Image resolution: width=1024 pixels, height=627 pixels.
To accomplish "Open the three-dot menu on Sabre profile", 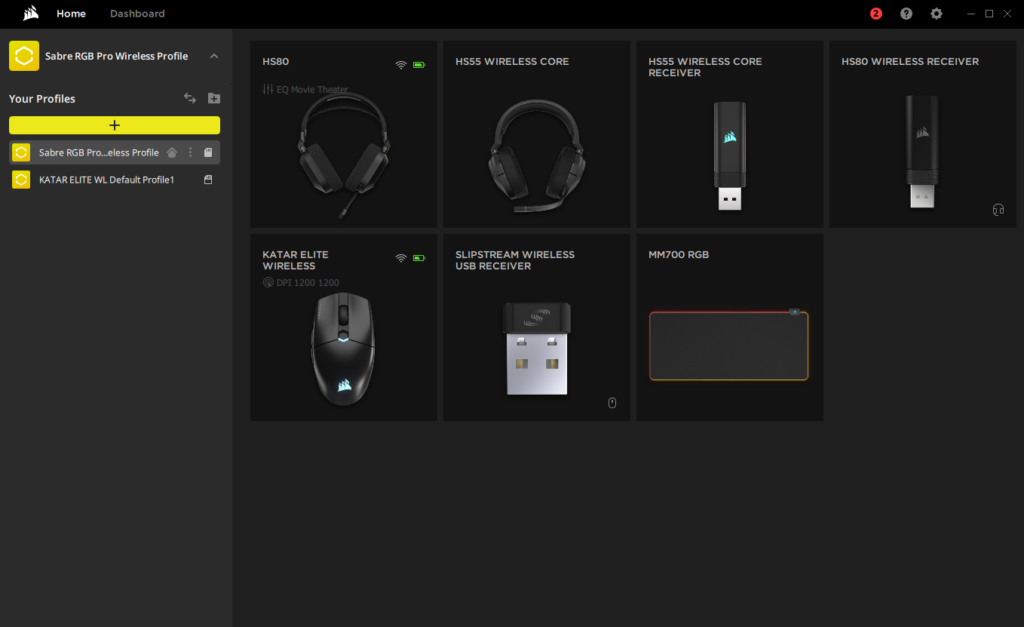I will tap(190, 152).
